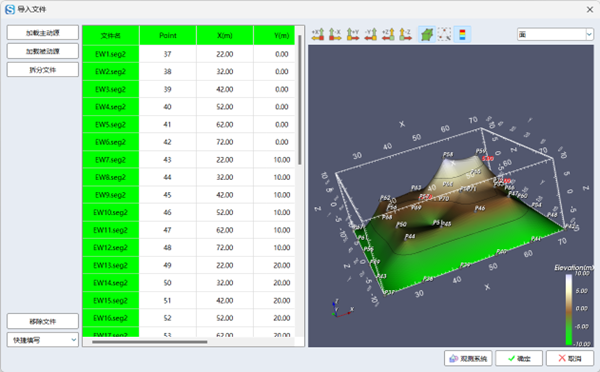The width and height of the screenshot is (600, 372).
Task: Click the 拆分文件 button
Action: coord(43,70)
